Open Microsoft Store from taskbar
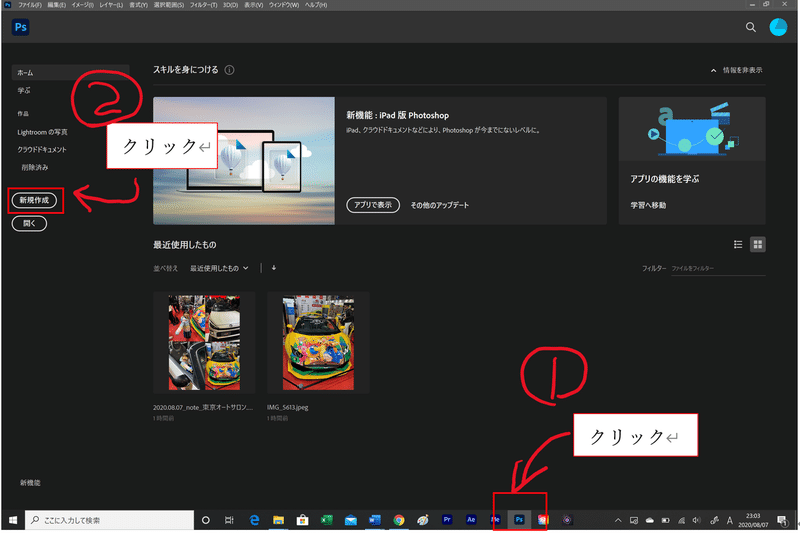Screen dimensions: 800x533 (303, 520)
